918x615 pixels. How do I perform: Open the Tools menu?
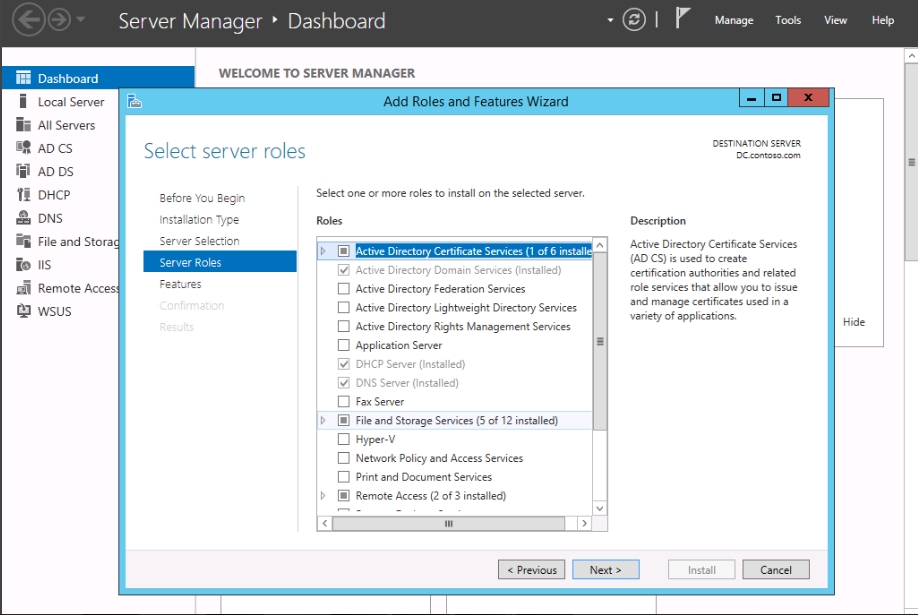tap(788, 20)
